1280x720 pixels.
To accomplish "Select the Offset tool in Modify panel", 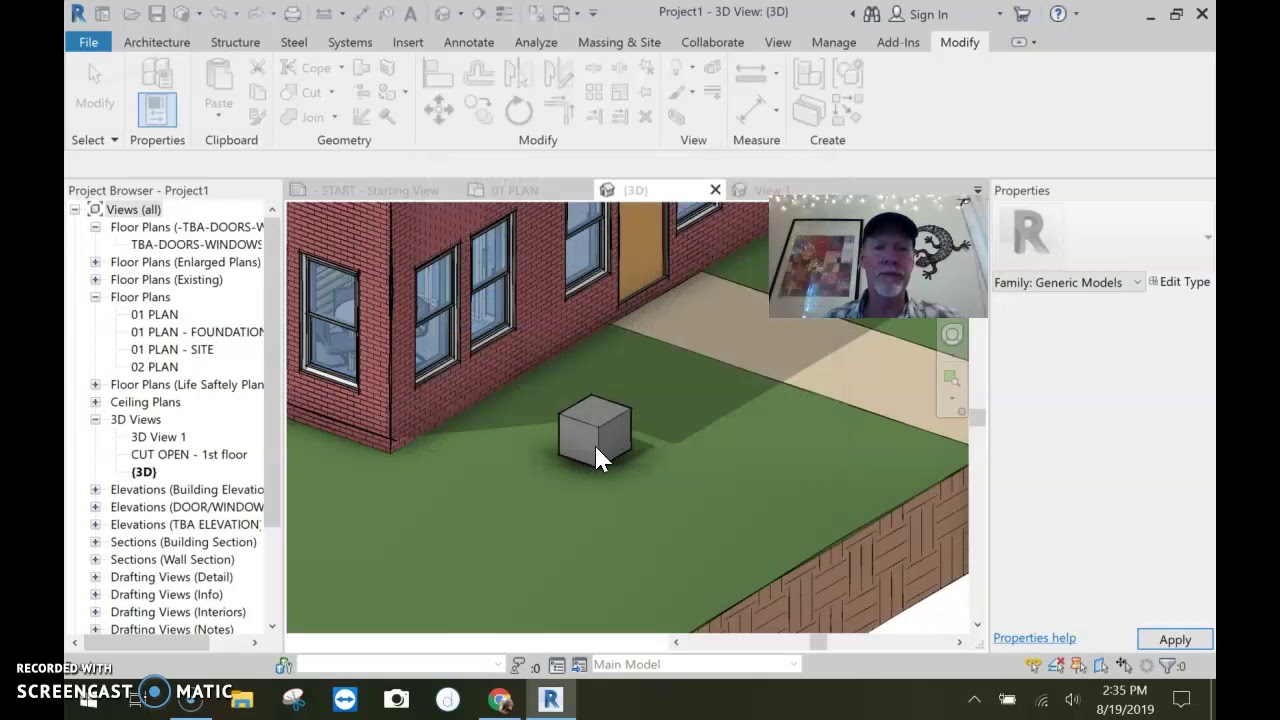I will point(478,73).
